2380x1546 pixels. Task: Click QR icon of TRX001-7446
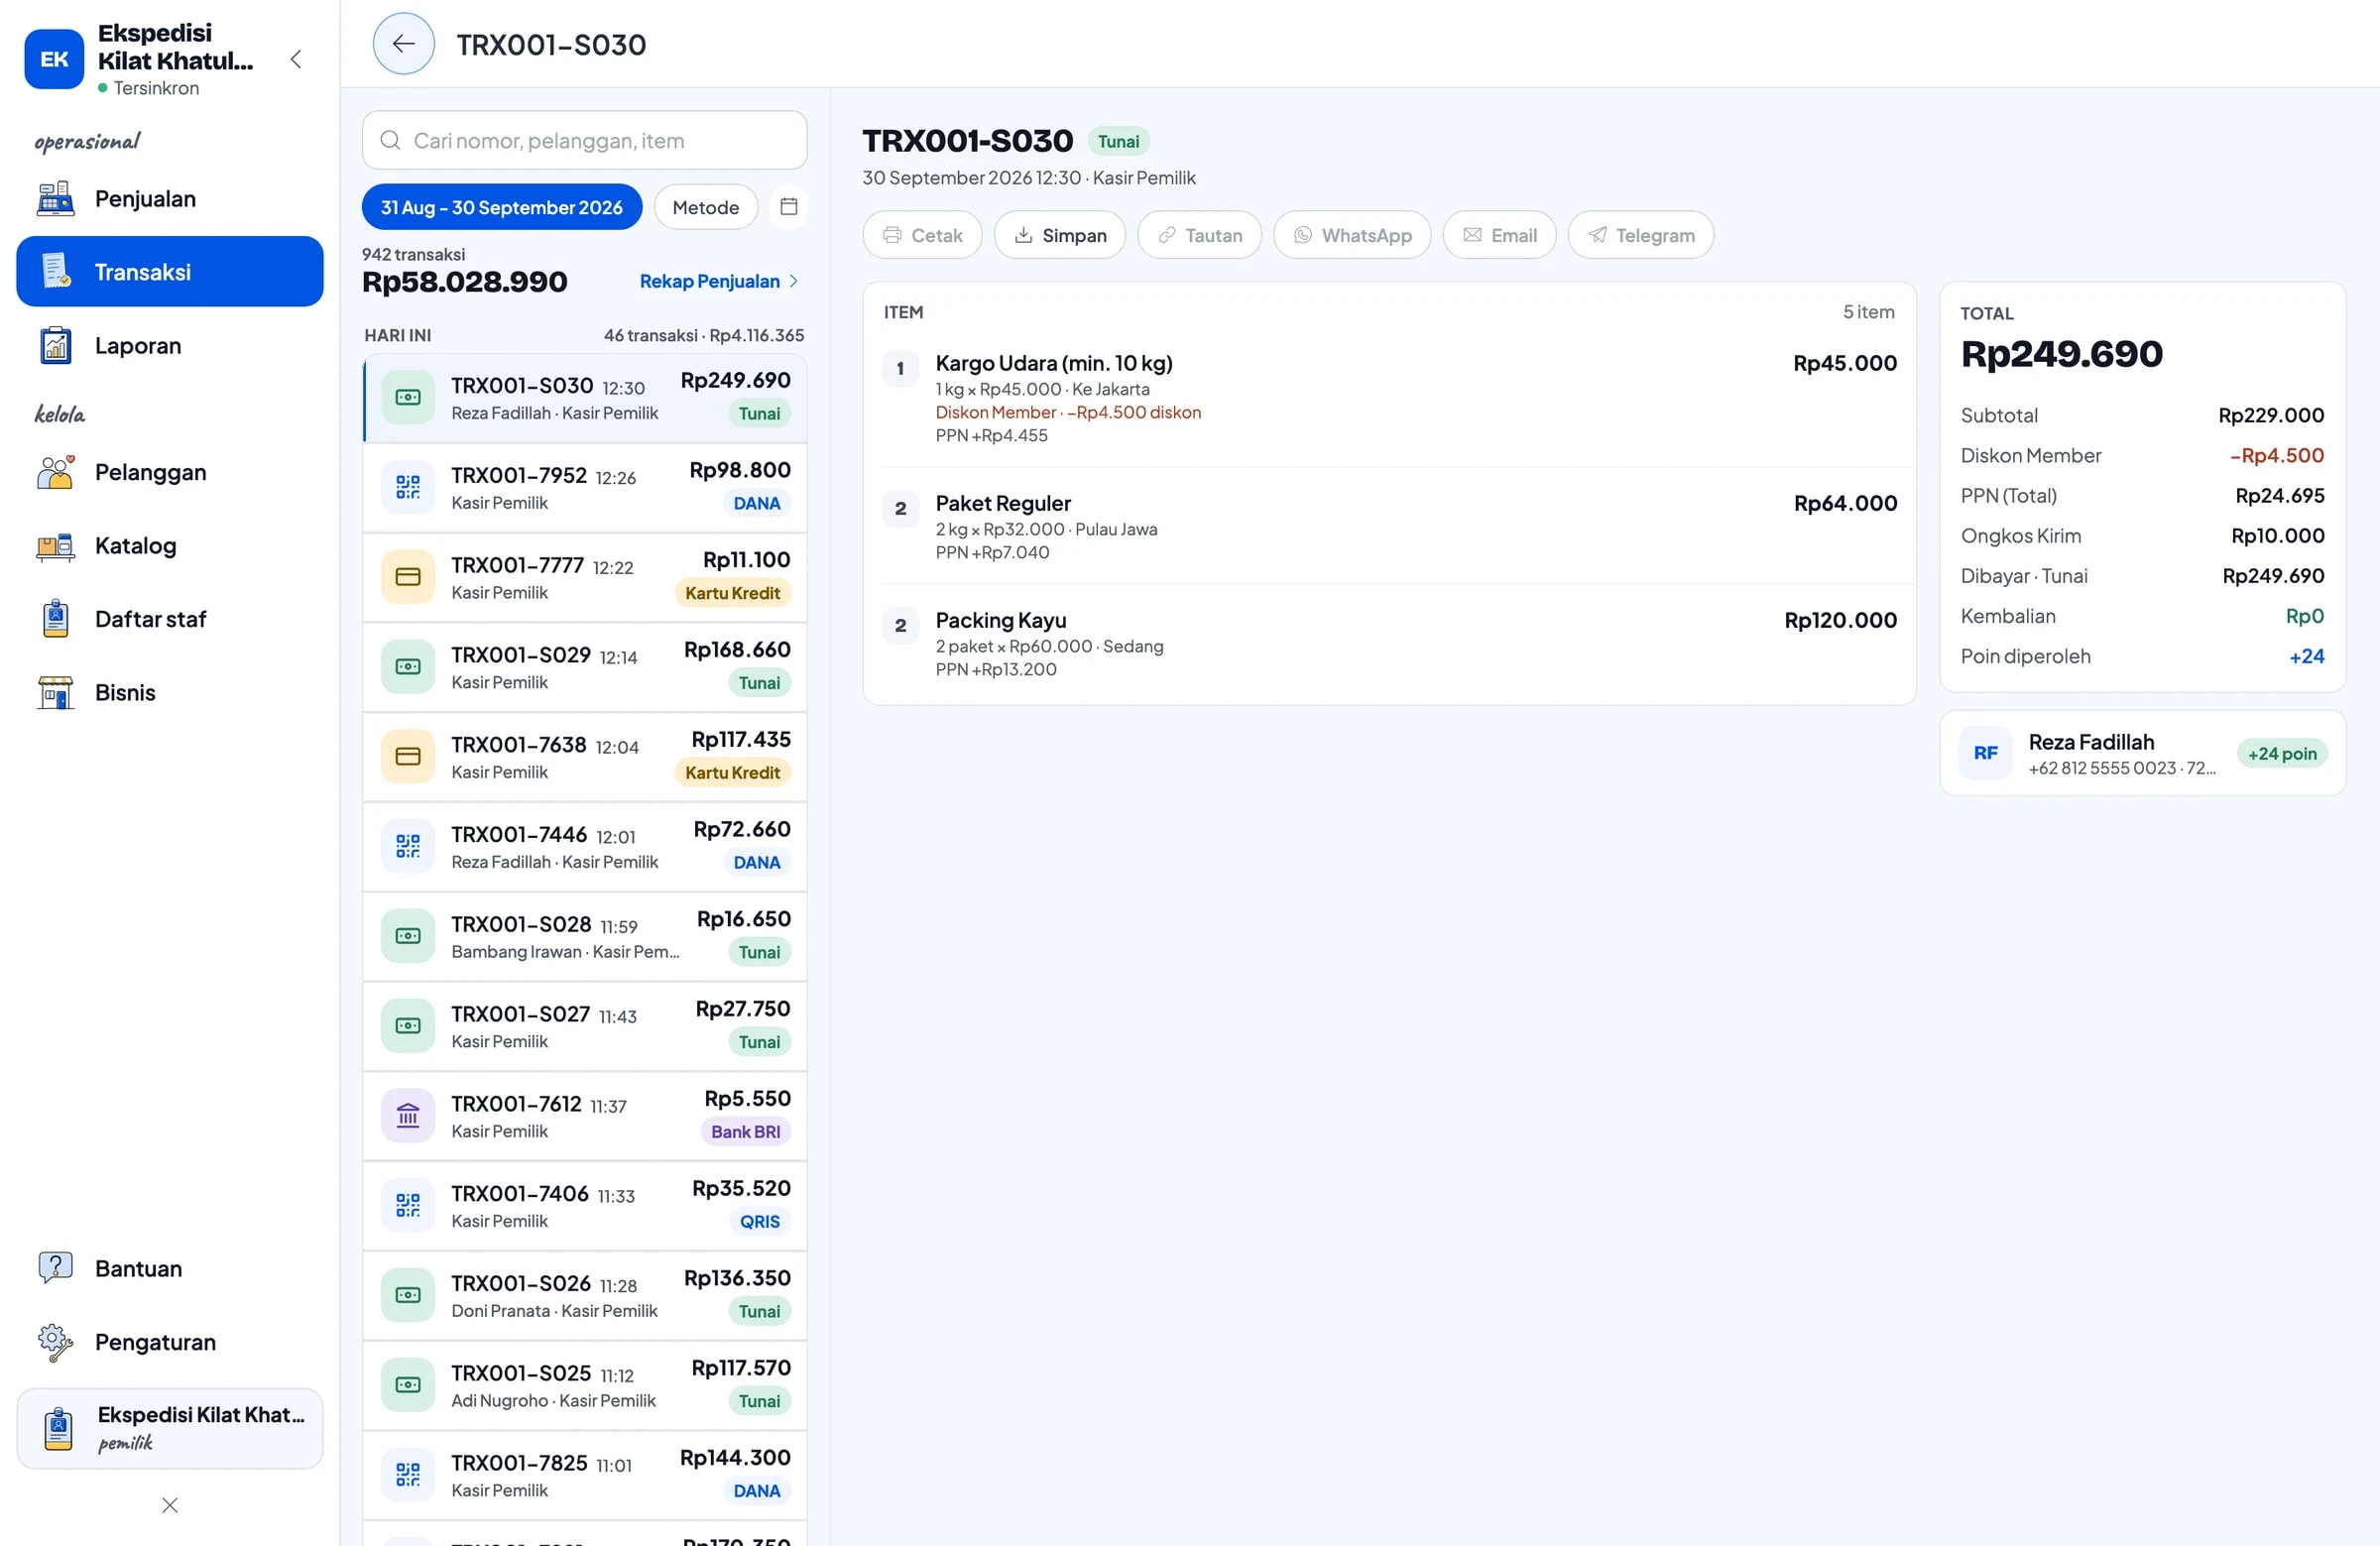coord(408,847)
